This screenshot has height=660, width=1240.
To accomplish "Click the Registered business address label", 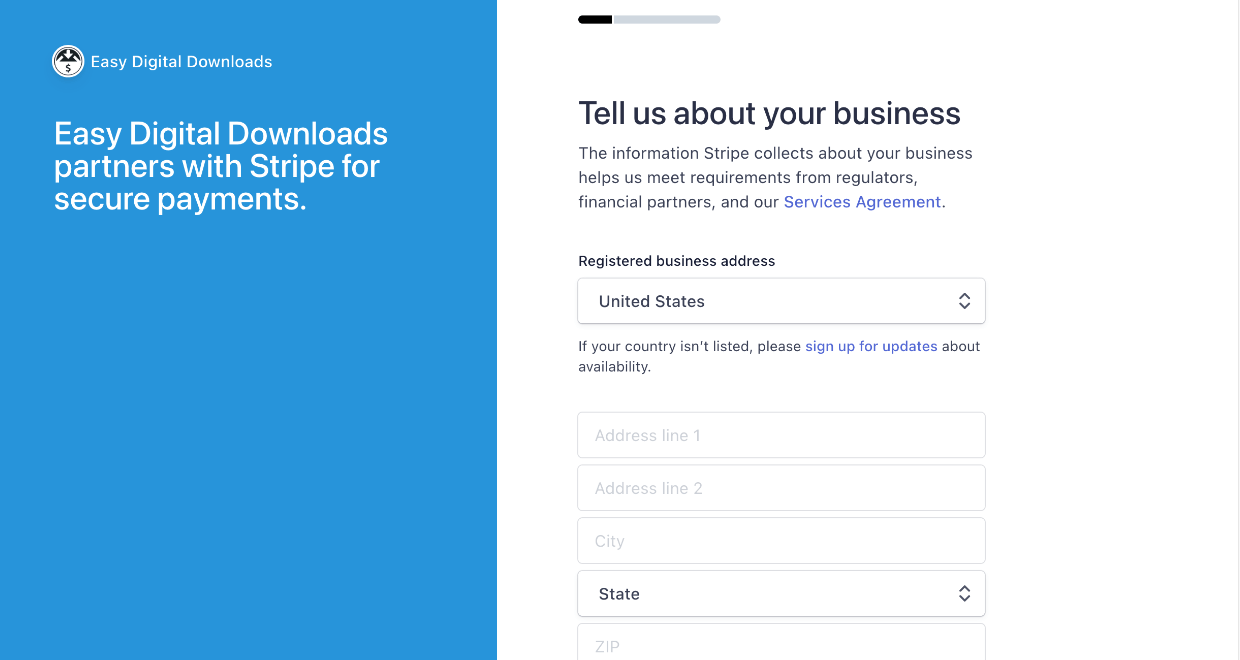I will click(676, 261).
